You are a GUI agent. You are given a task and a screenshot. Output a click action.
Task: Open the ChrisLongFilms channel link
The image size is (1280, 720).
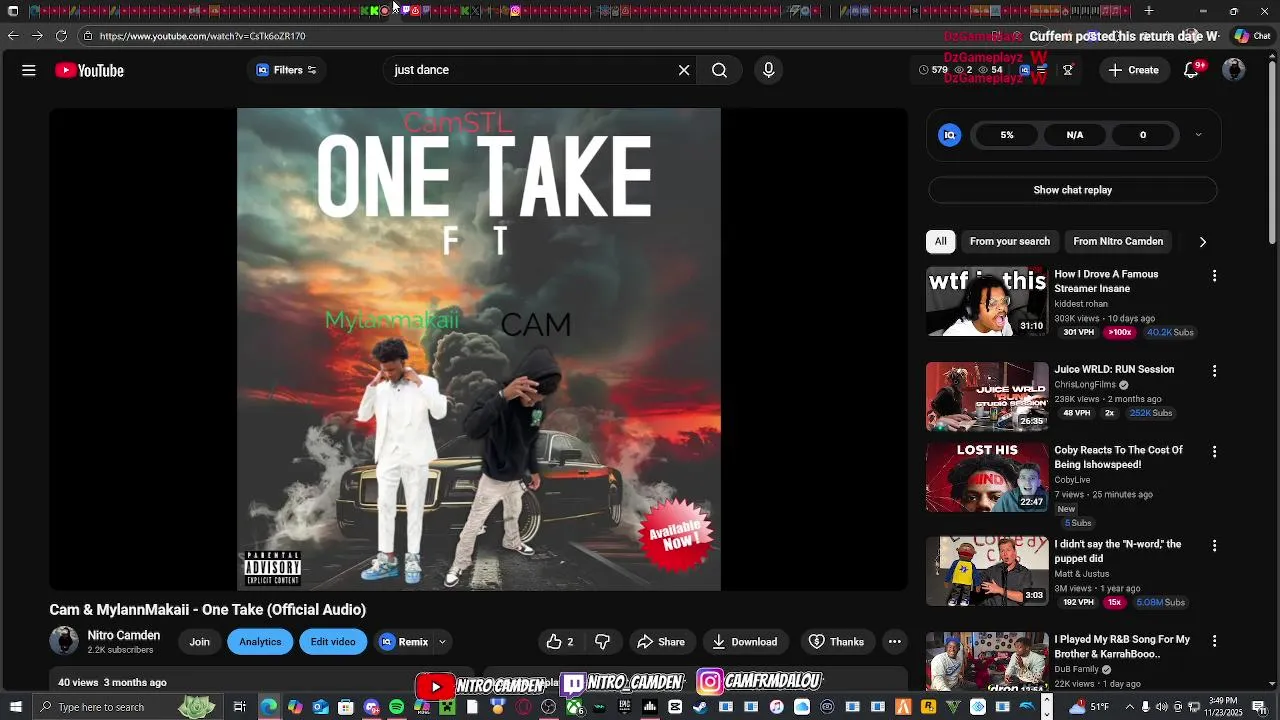(1085, 385)
